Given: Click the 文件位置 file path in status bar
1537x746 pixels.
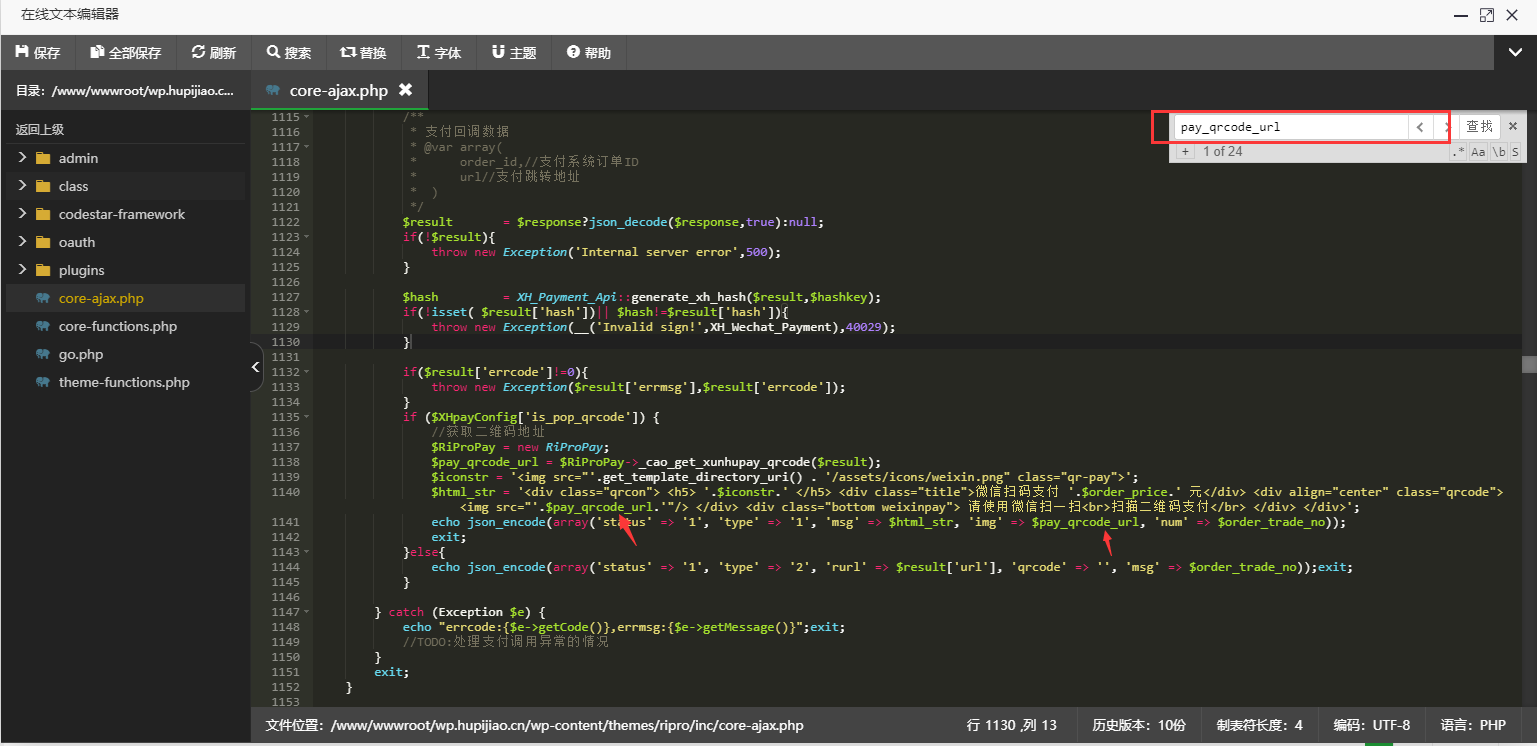Looking at the screenshot, I should 534,725.
